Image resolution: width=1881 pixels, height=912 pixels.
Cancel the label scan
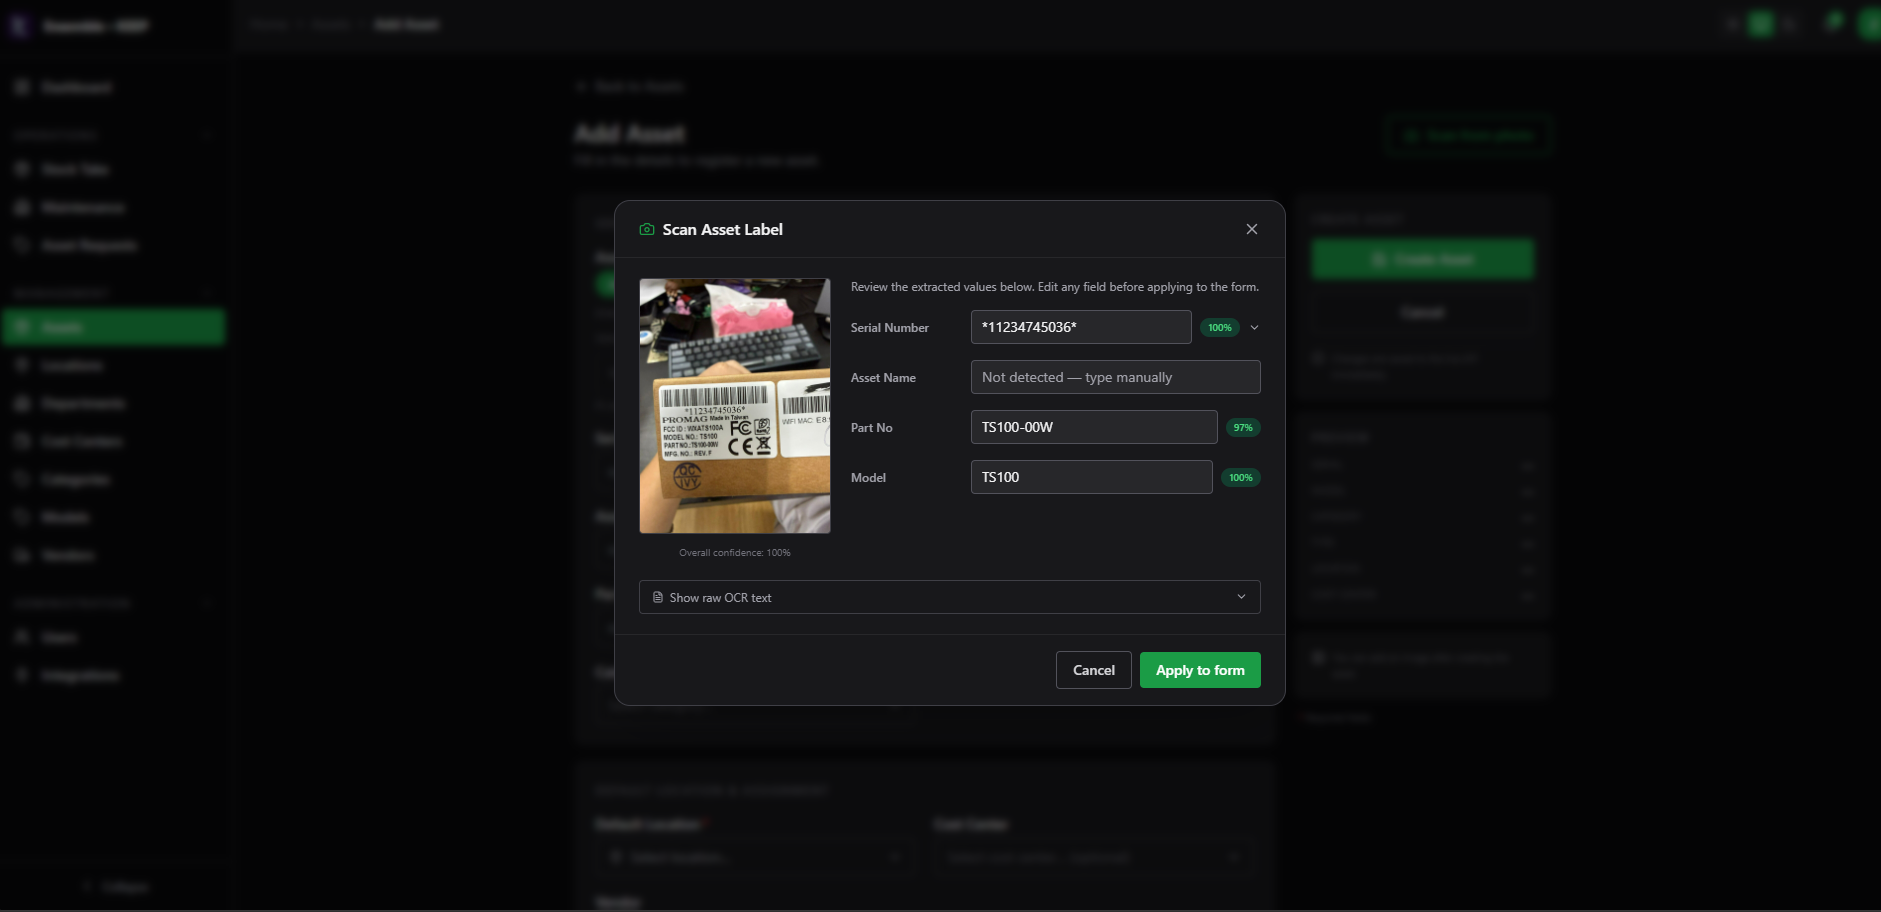(1093, 670)
